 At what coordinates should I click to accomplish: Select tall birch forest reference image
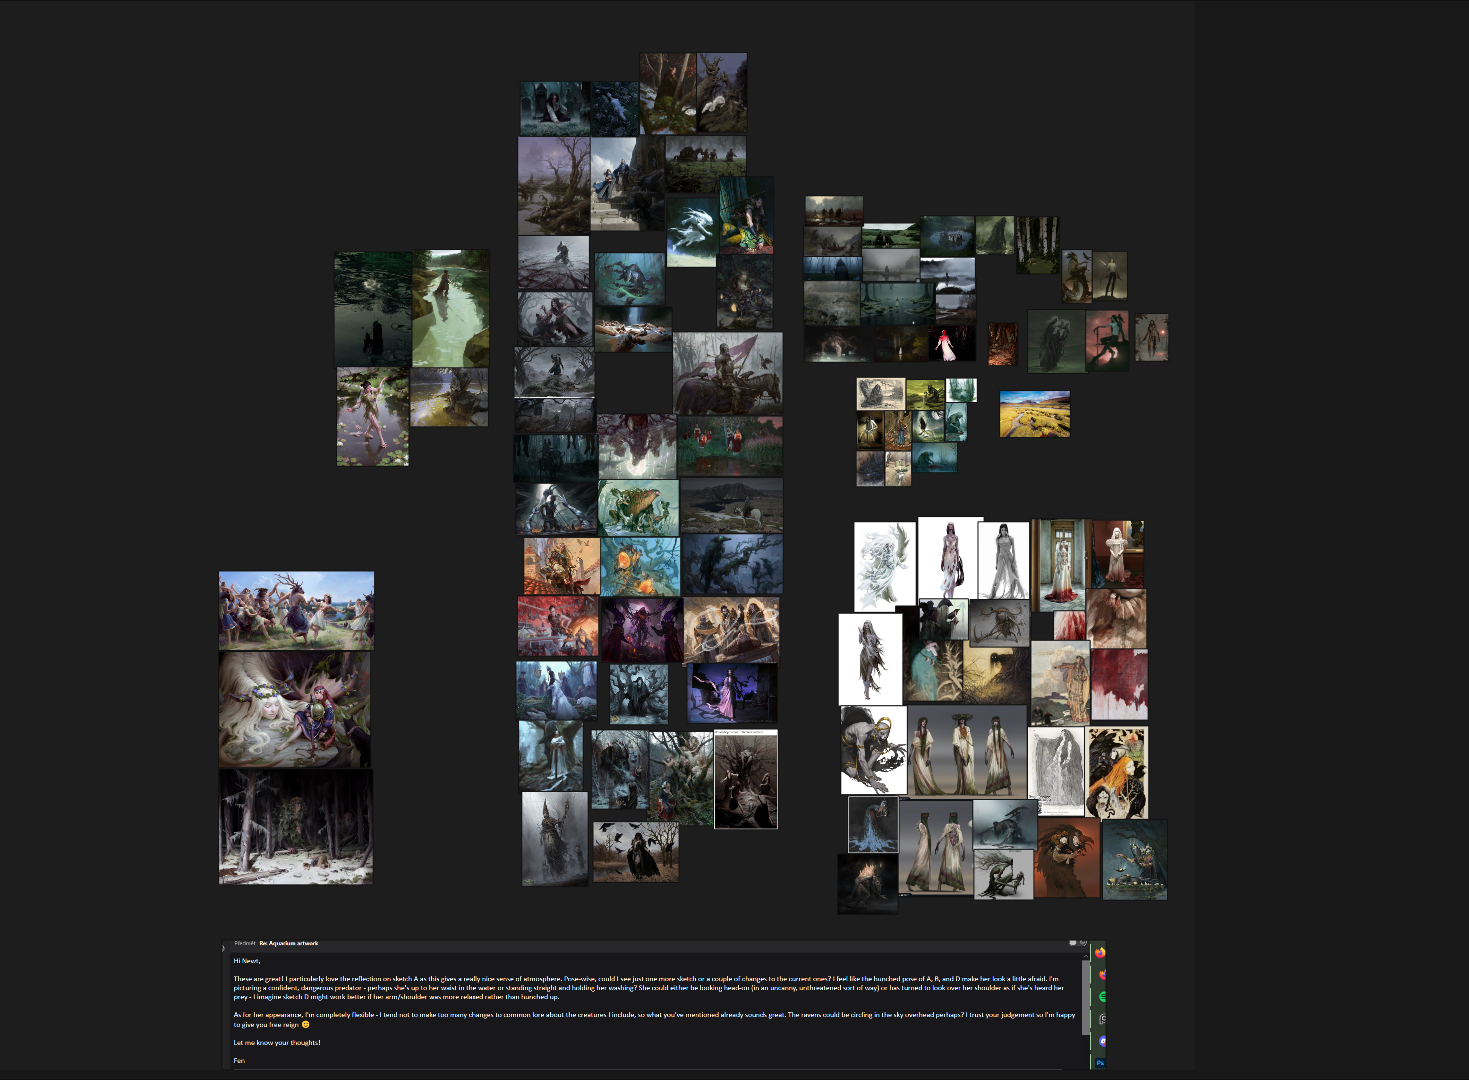1037,245
